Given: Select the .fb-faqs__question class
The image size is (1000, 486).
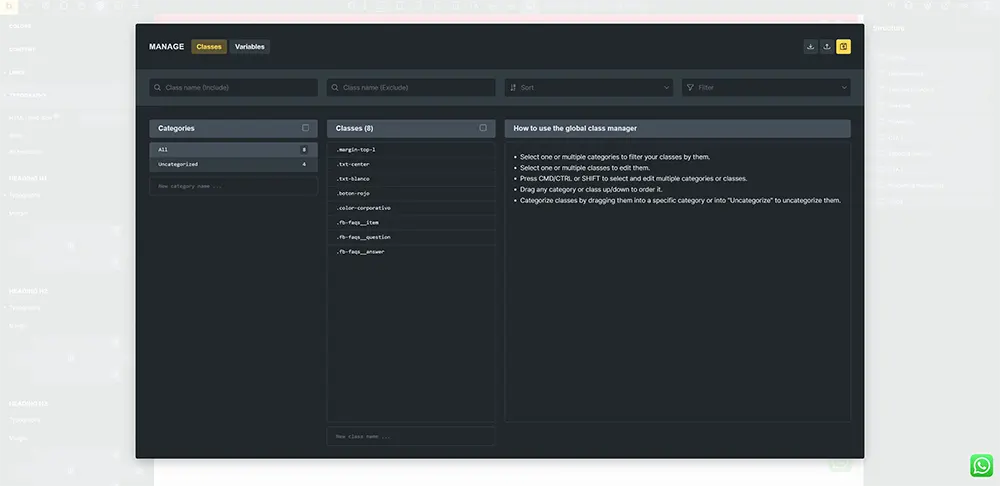Looking at the screenshot, I should pyautogui.click(x=410, y=237).
